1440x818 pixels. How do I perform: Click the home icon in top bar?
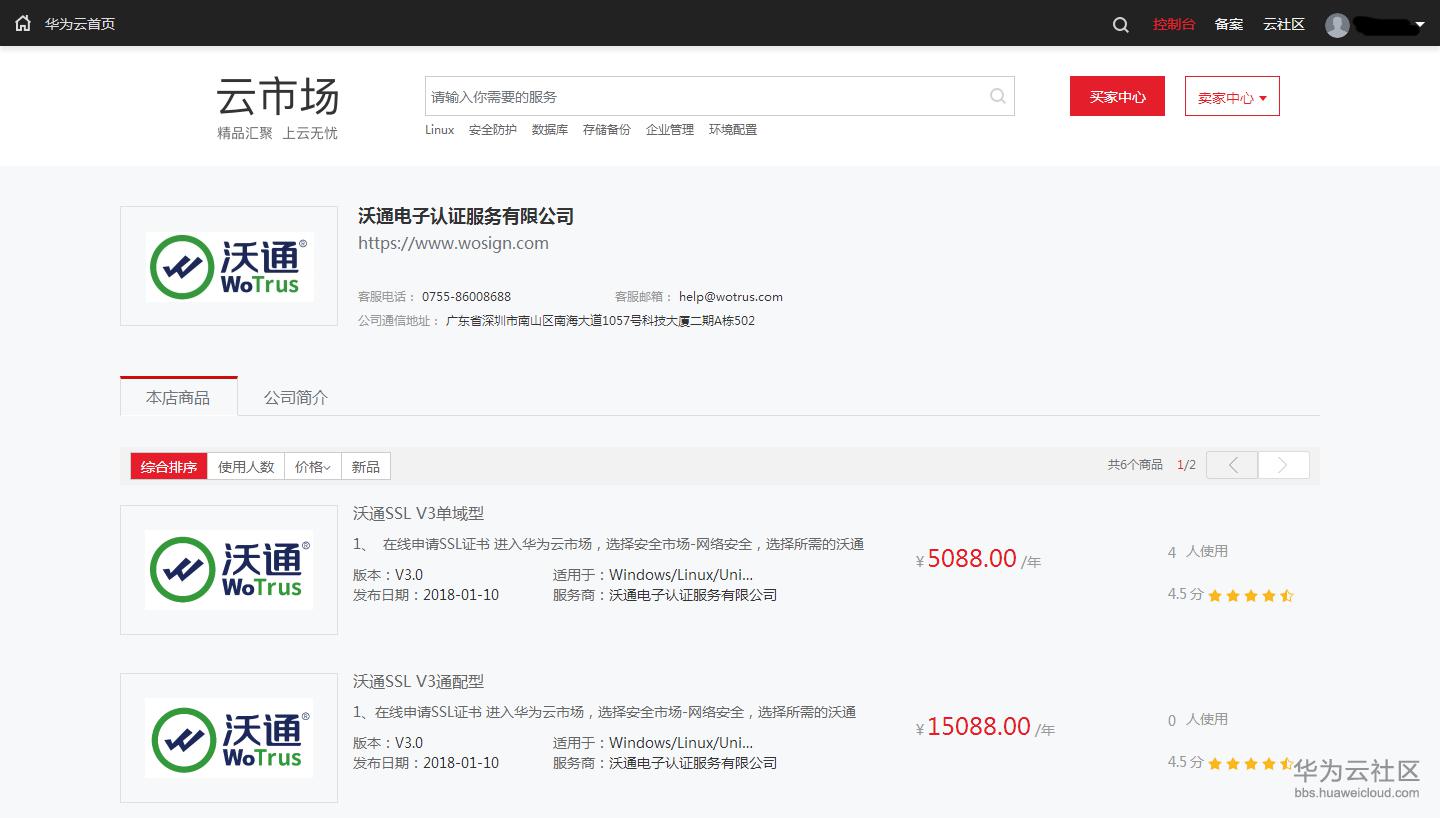pyautogui.click(x=22, y=23)
